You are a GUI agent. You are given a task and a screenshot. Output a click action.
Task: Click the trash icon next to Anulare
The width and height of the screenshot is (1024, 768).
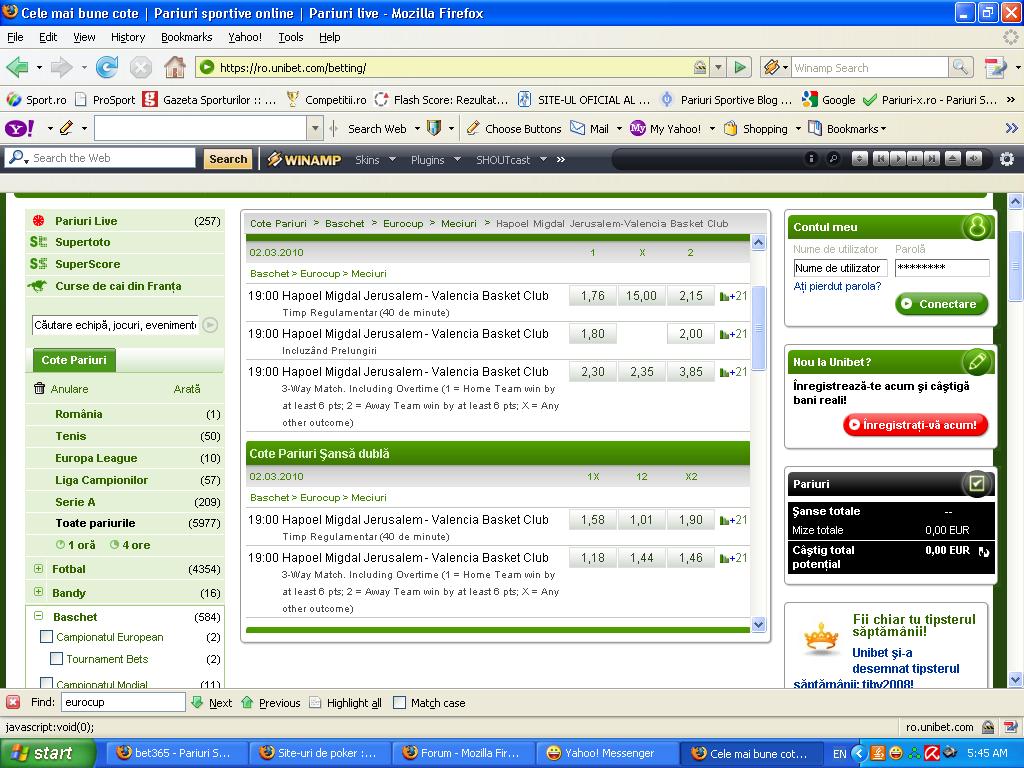39,389
